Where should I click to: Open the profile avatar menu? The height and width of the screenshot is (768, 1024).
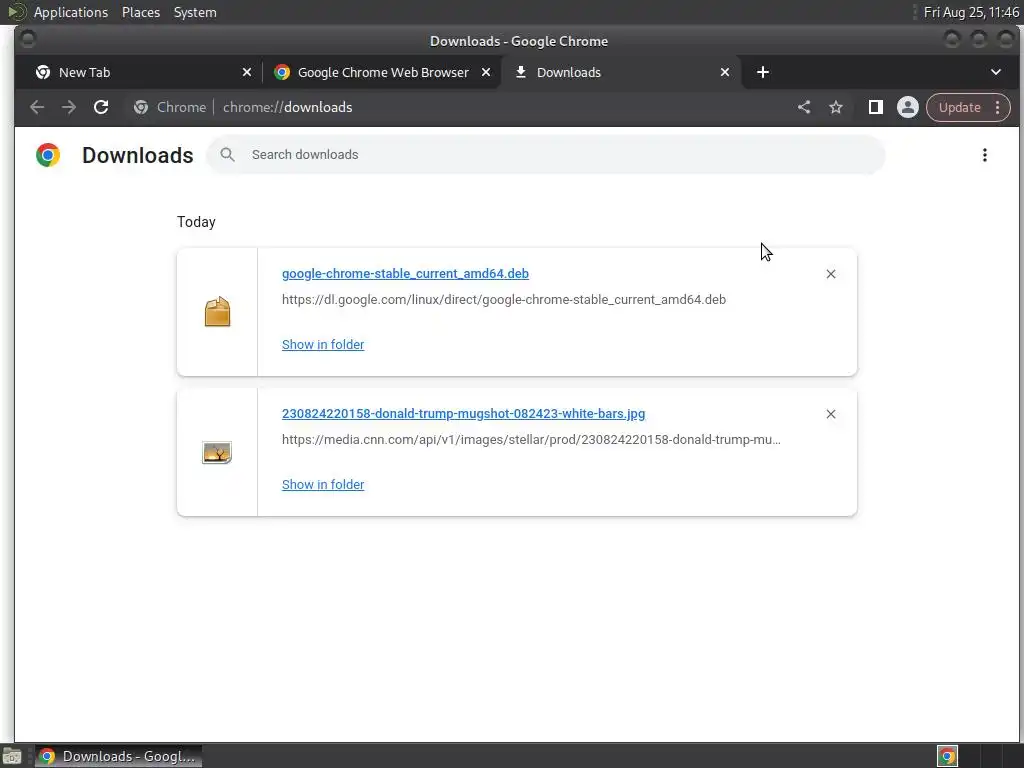coord(908,107)
